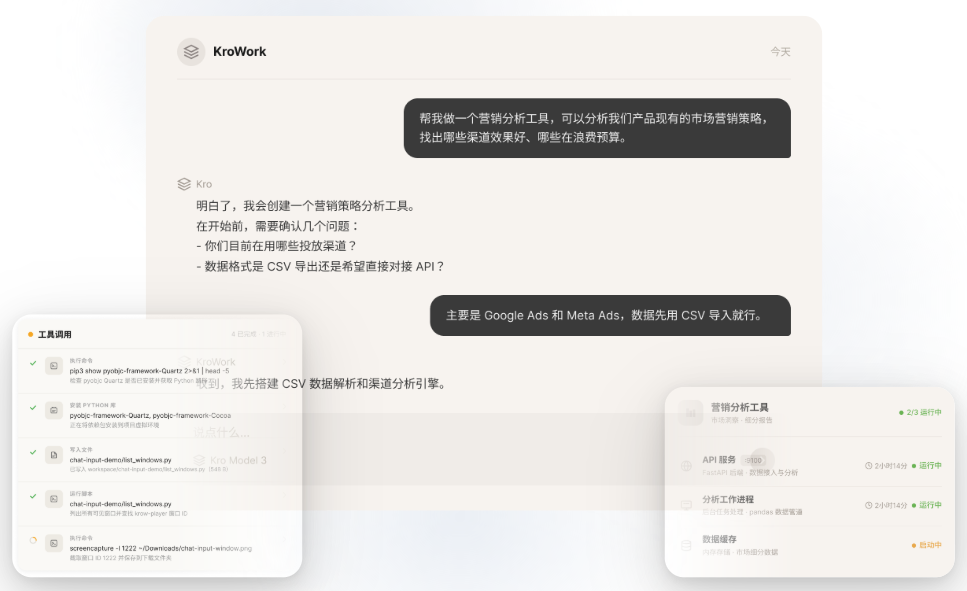Click the terminal icon of screencapture row
Screen dimensions: 967x591
click(54, 543)
